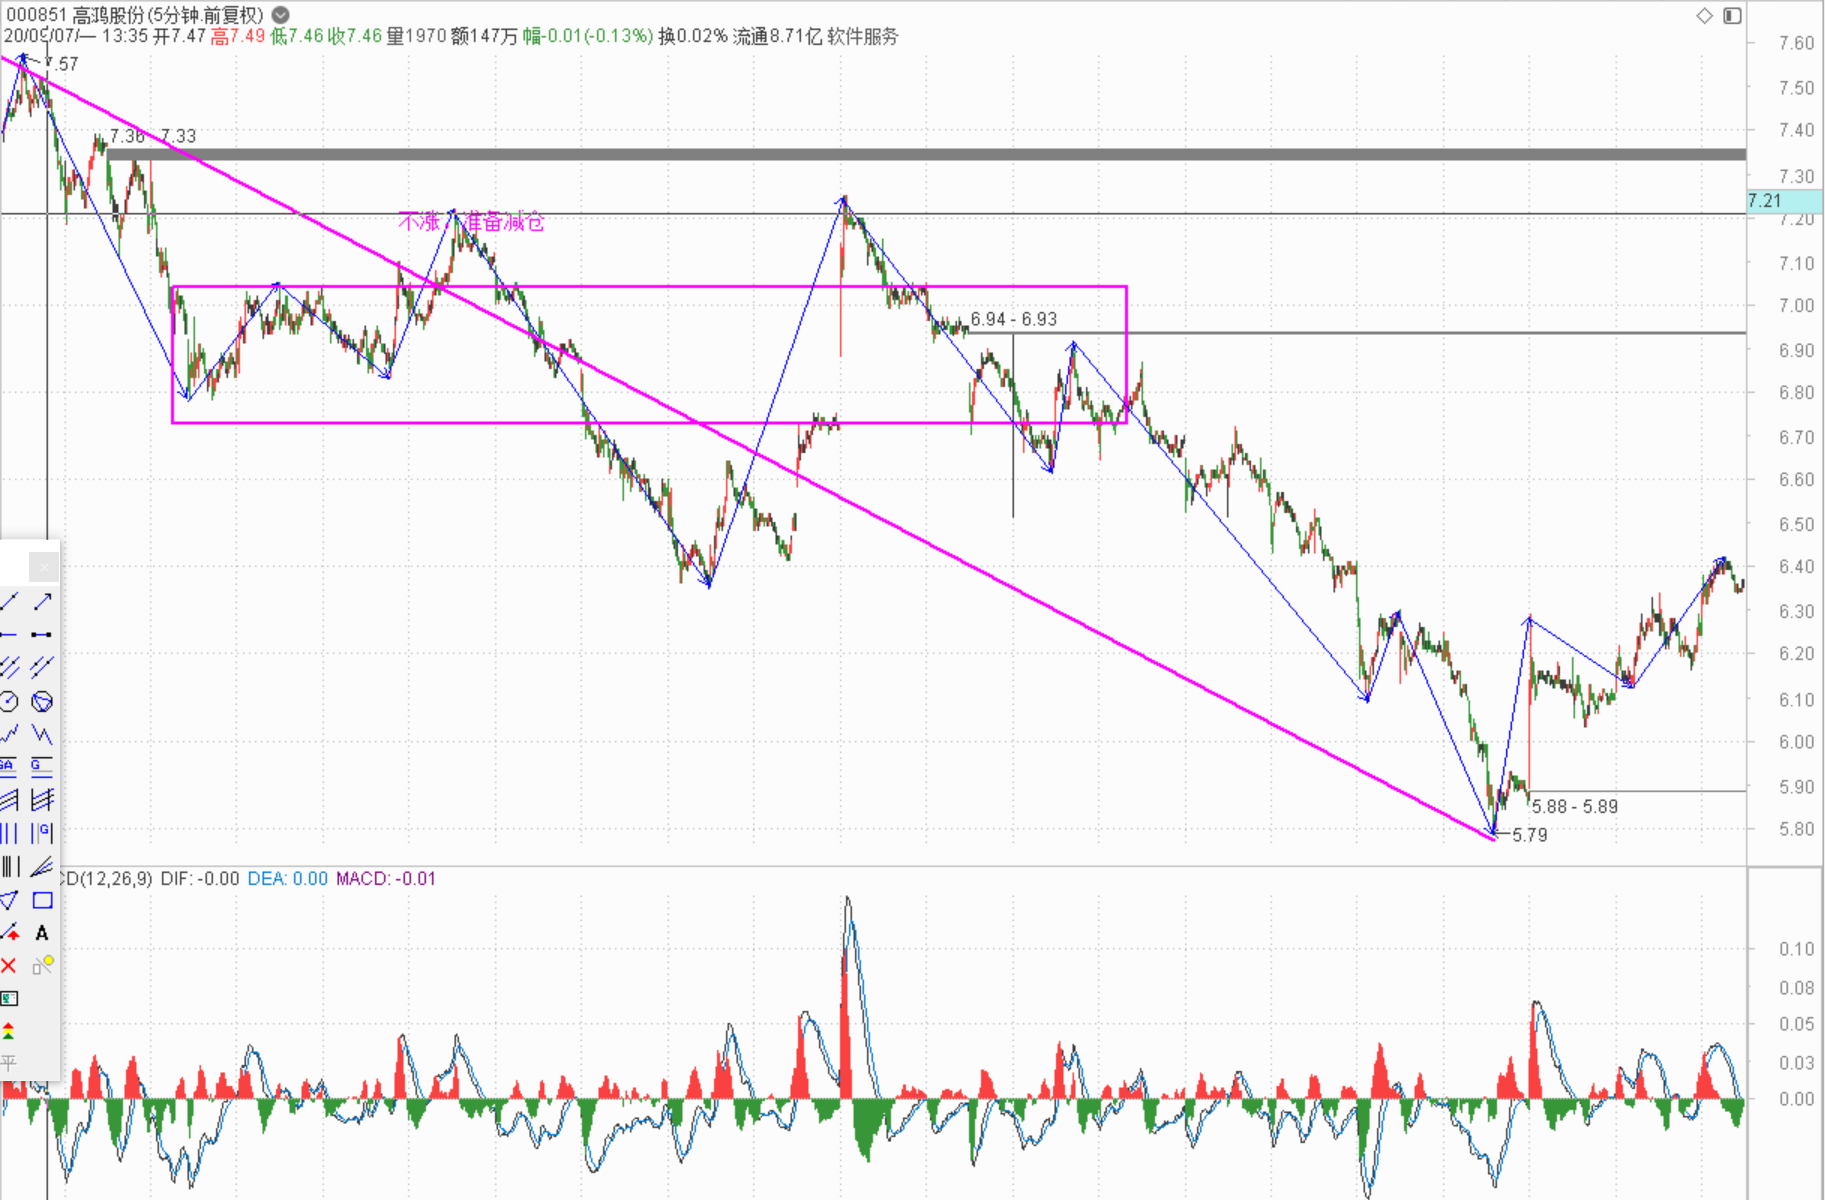Click the 不涨 准备减仓 magenta annotation text
Image resolution: width=1825 pixels, height=1200 pixels.
pos(471,221)
